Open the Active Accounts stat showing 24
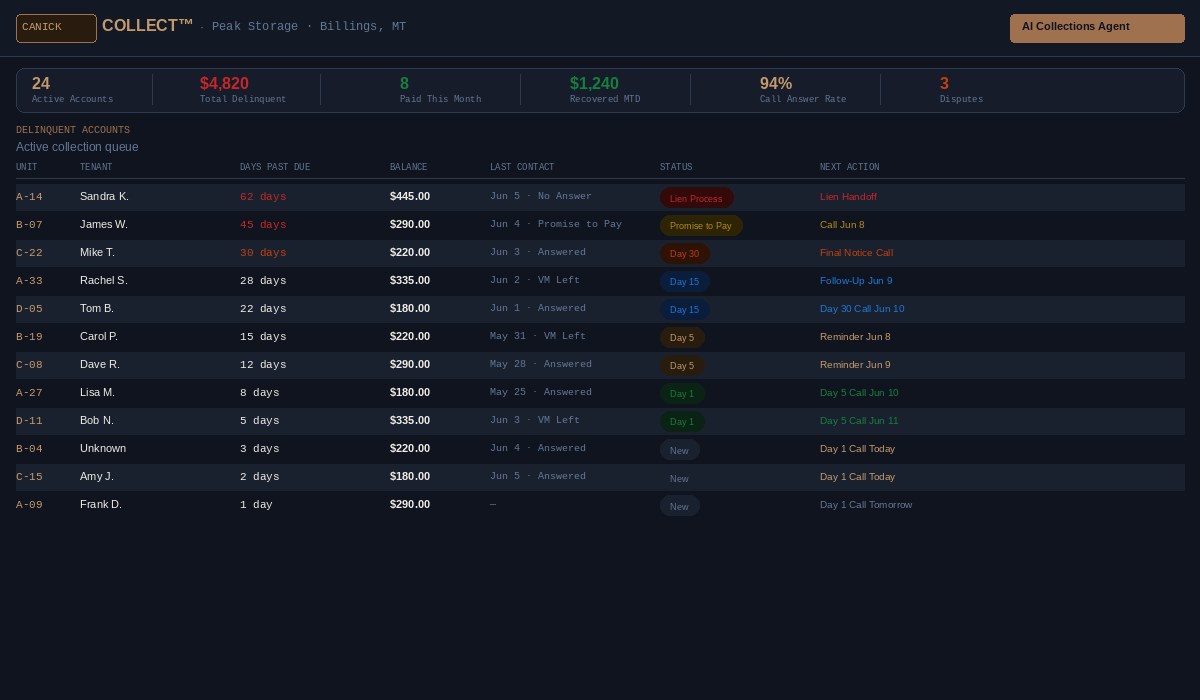 coord(72,90)
